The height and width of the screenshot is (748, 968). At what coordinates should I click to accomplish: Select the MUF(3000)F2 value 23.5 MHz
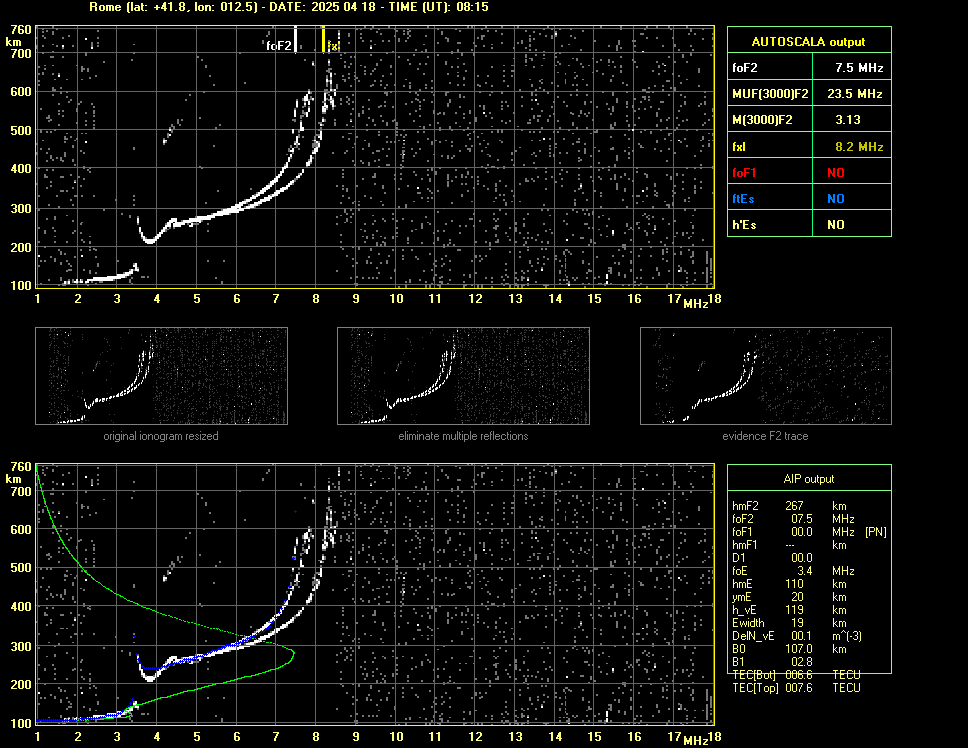(854, 94)
